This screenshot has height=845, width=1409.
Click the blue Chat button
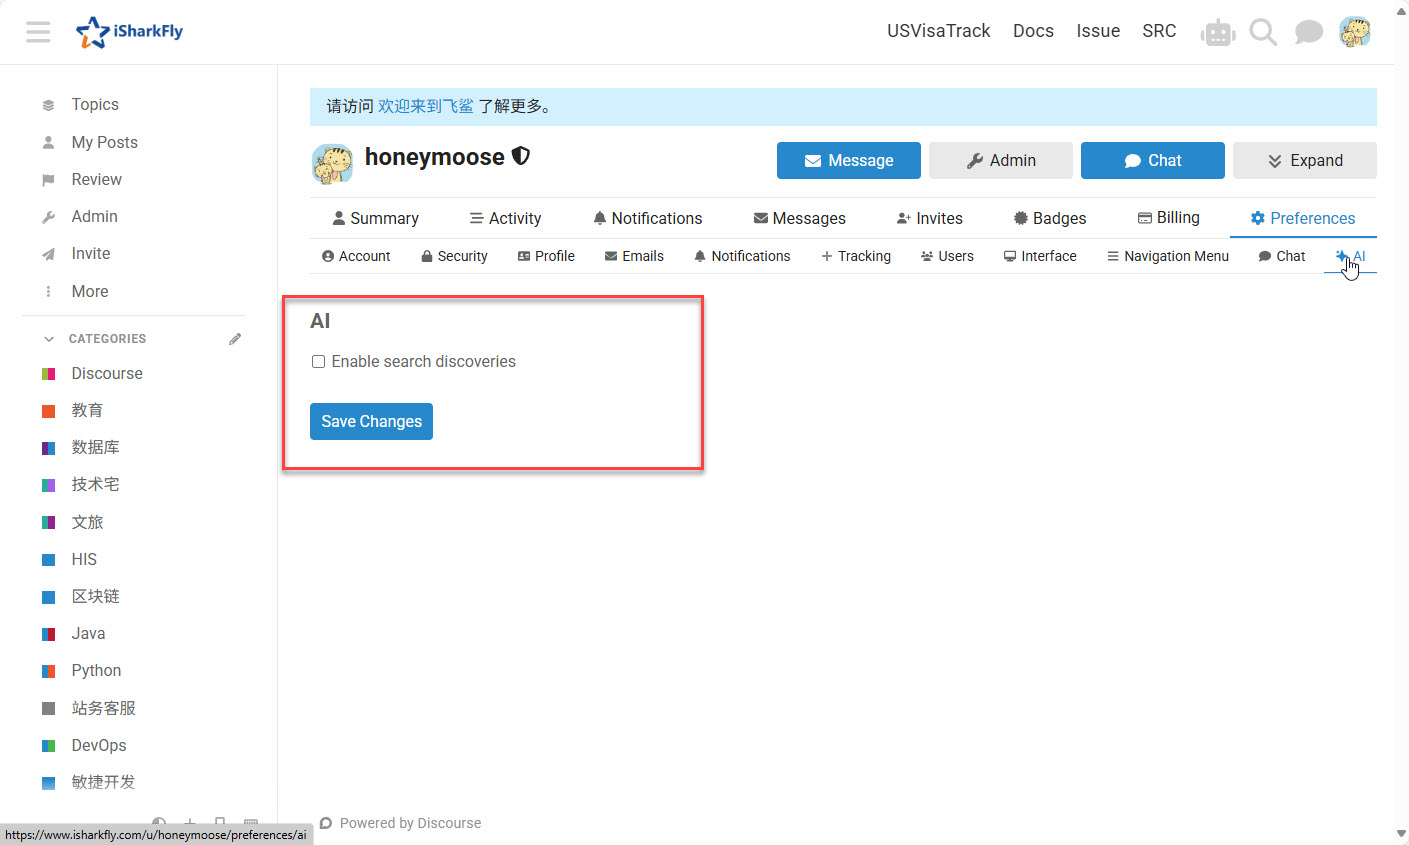(1153, 160)
